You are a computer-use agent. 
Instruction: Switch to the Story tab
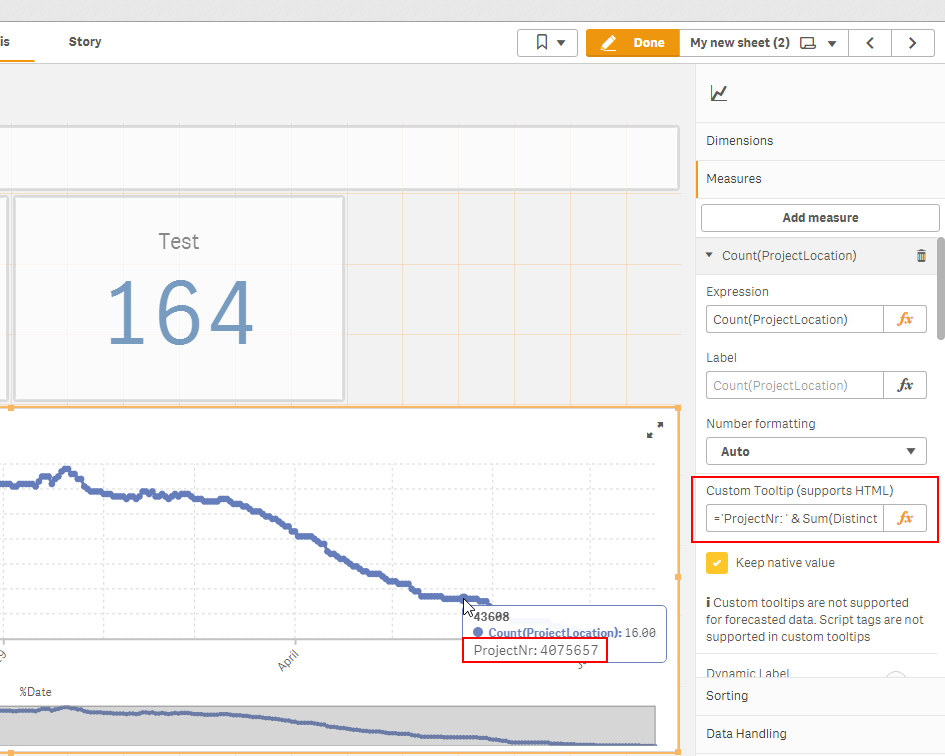click(x=84, y=42)
